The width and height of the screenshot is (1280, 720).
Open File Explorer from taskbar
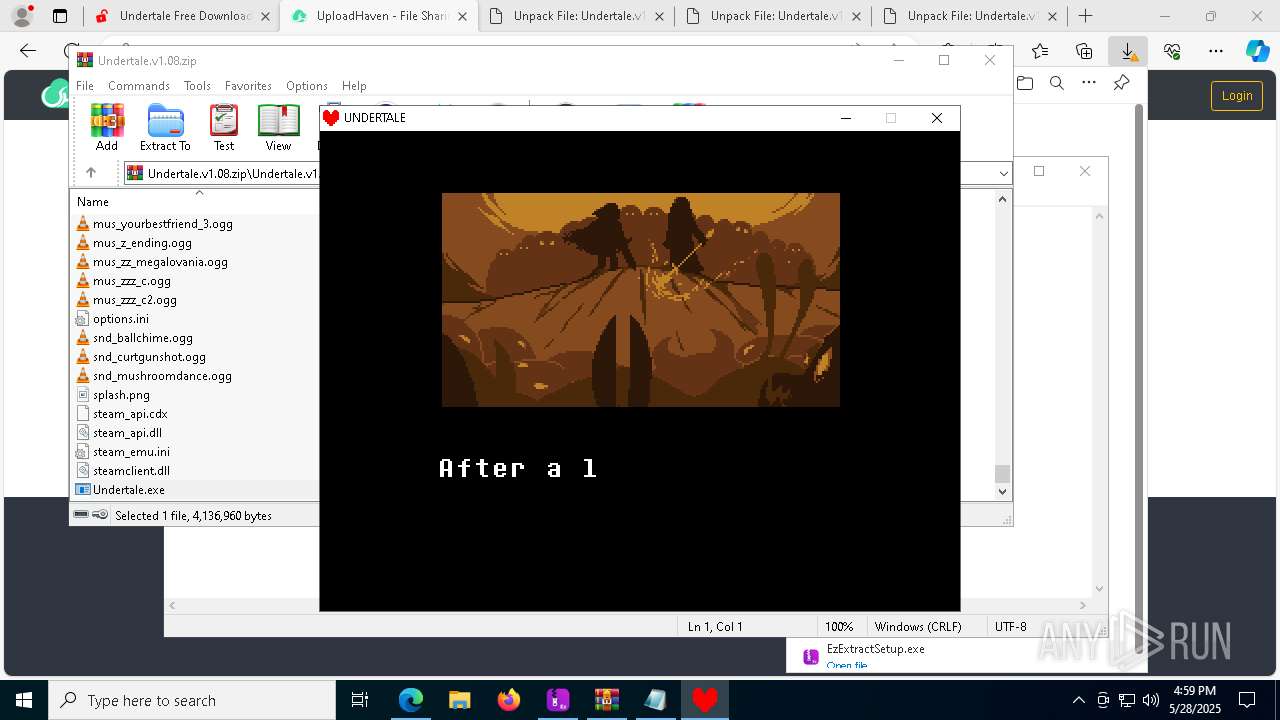pyautogui.click(x=460, y=700)
